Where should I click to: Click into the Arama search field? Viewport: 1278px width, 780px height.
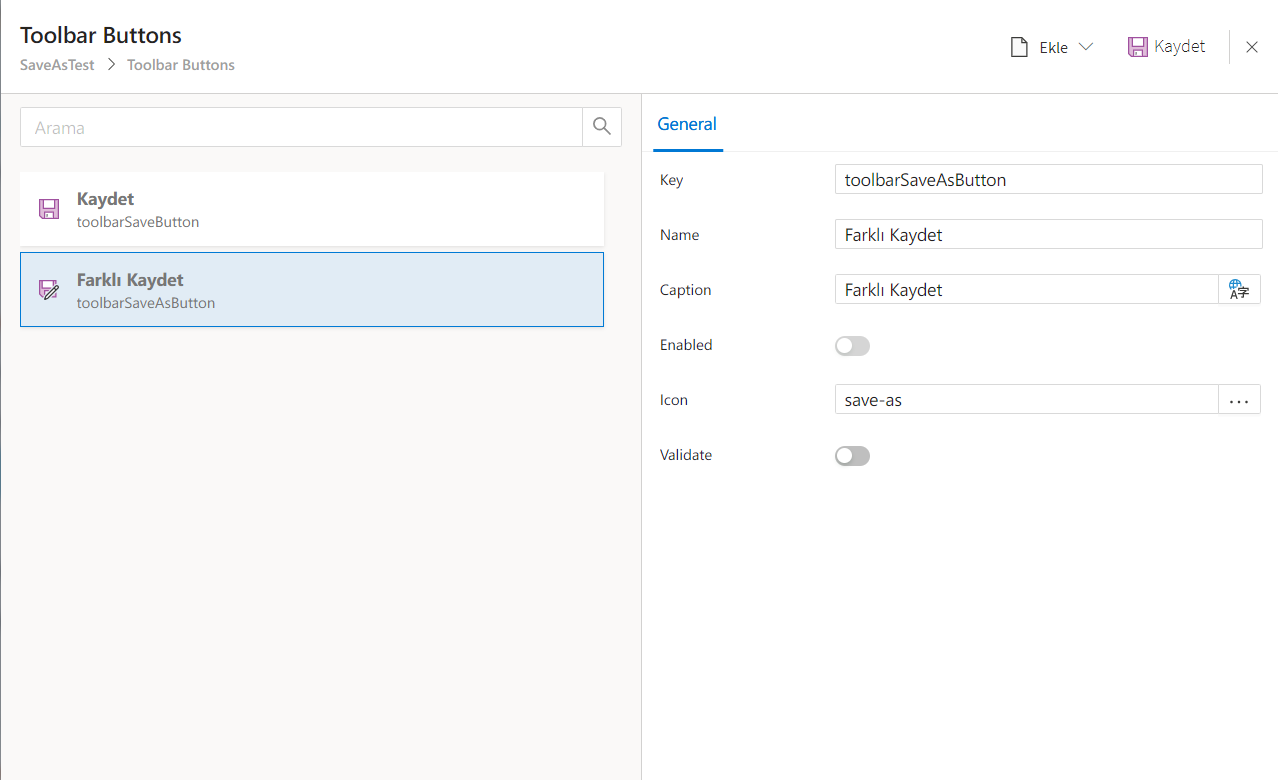point(300,128)
